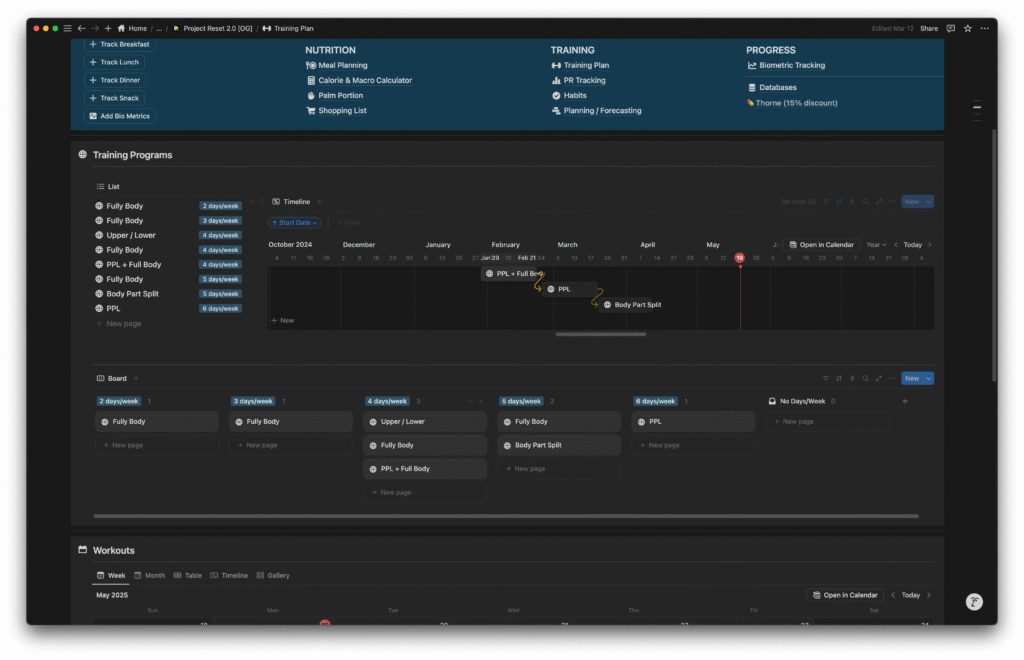Click the Board horizontal scrollbar
Viewport: 1024px width, 660px height.
[505, 516]
